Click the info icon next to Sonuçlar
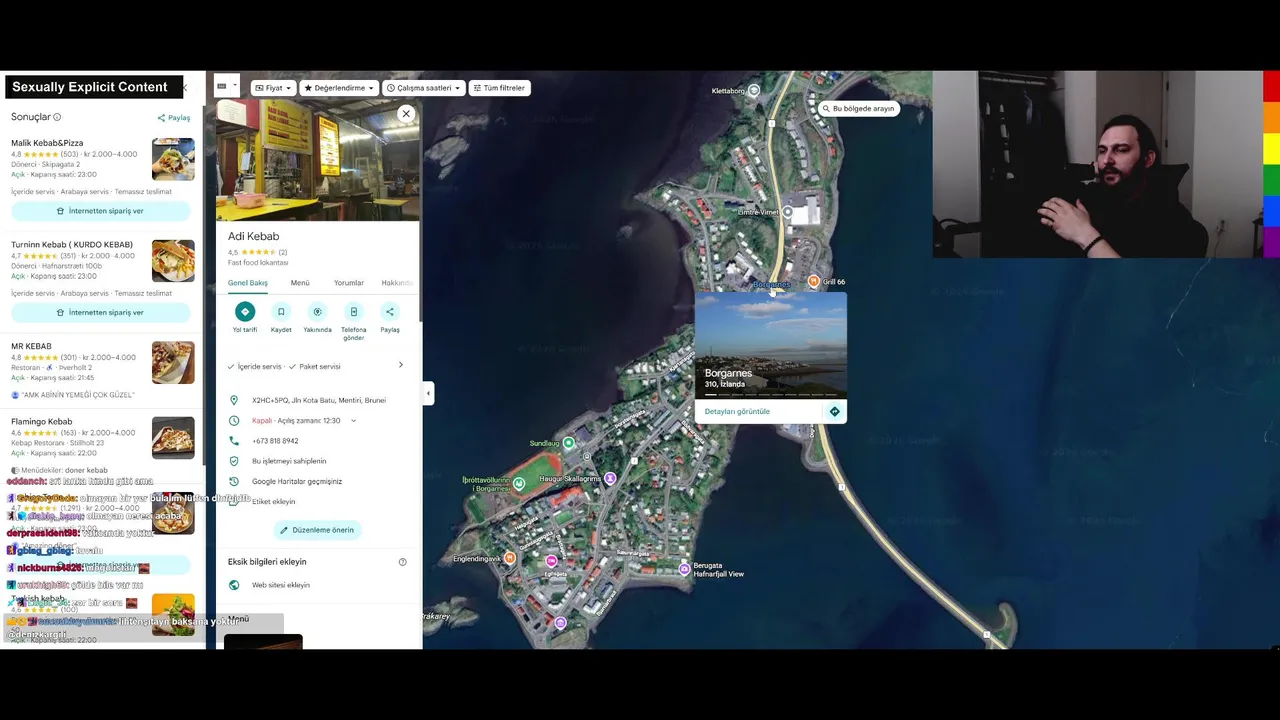 tap(57, 117)
